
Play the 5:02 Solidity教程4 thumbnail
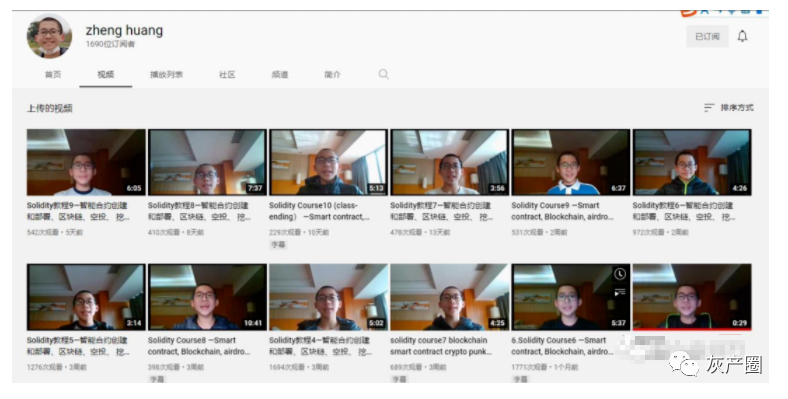tap(328, 296)
